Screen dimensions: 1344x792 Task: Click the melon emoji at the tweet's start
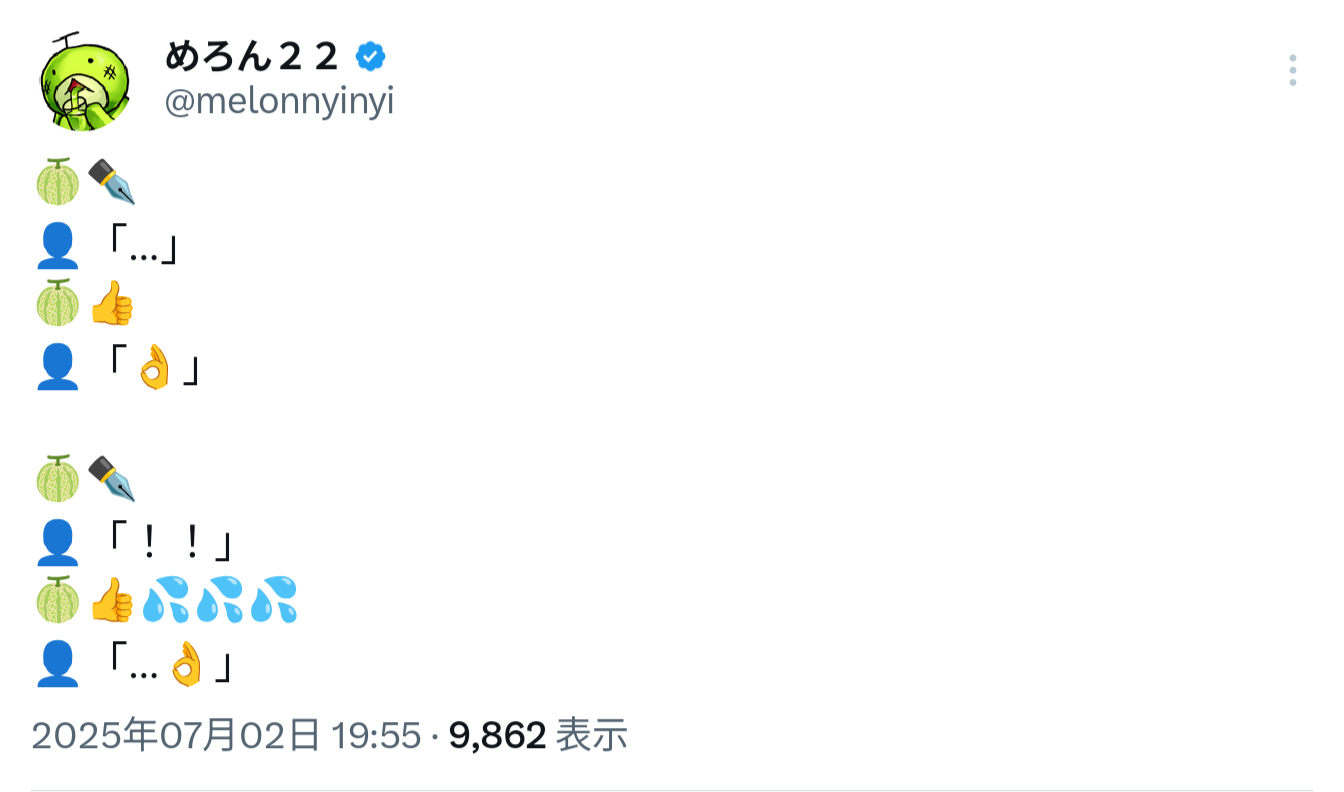coord(58,182)
